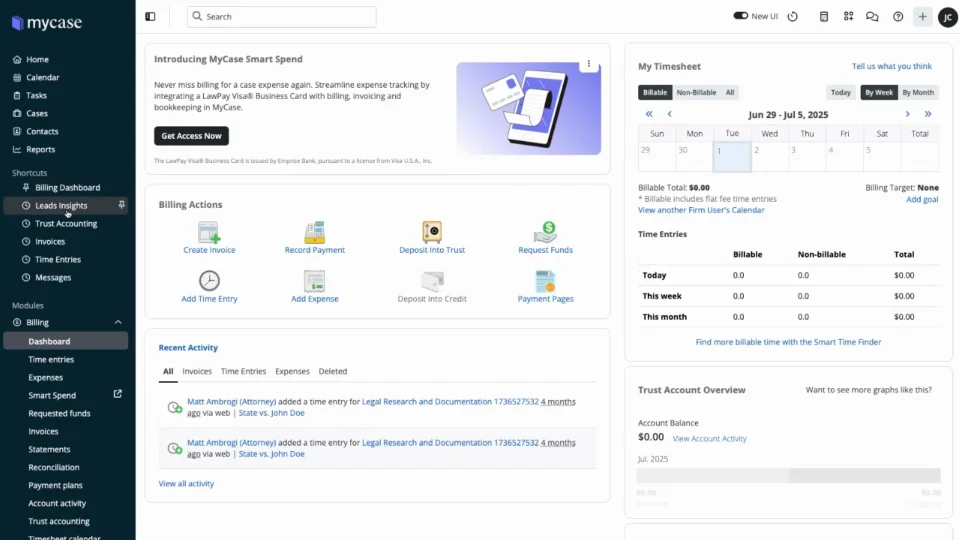Click Tell us what you think link

891,66
